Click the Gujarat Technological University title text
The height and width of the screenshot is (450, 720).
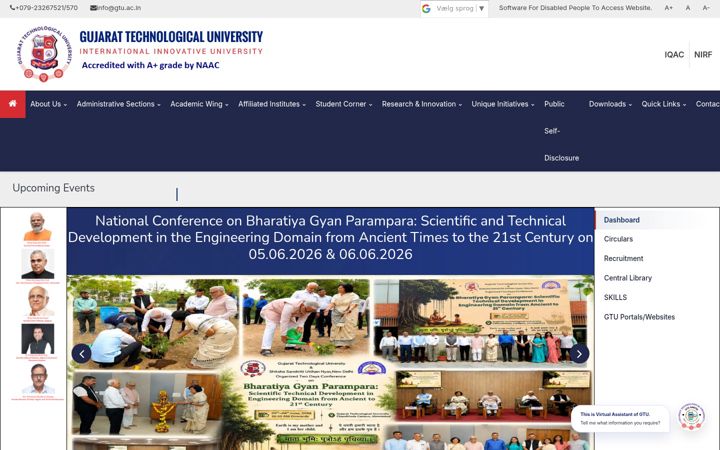pyautogui.click(x=171, y=37)
